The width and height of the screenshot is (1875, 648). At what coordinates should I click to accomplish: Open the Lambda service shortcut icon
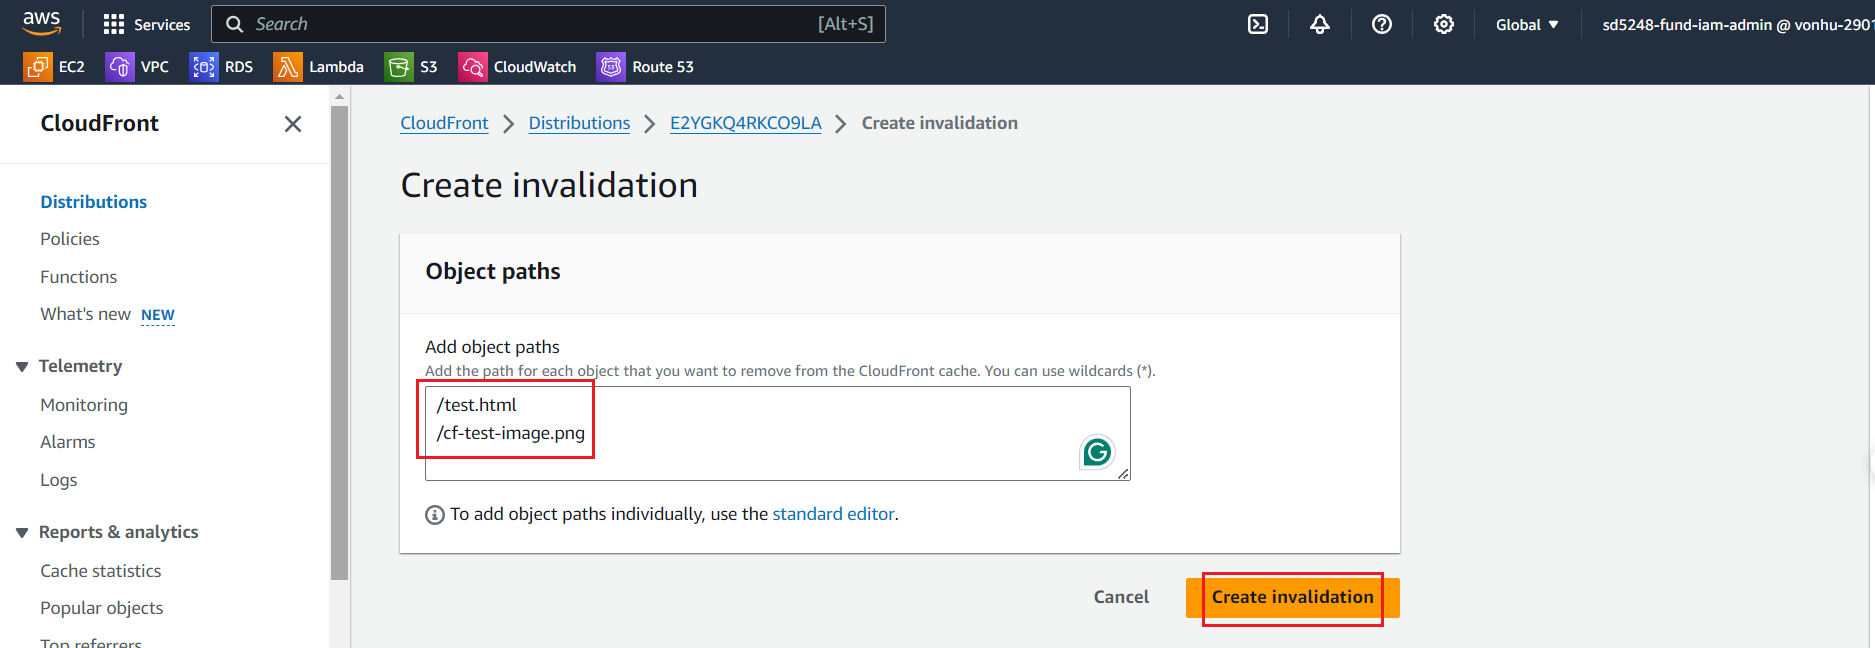tap(288, 67)
